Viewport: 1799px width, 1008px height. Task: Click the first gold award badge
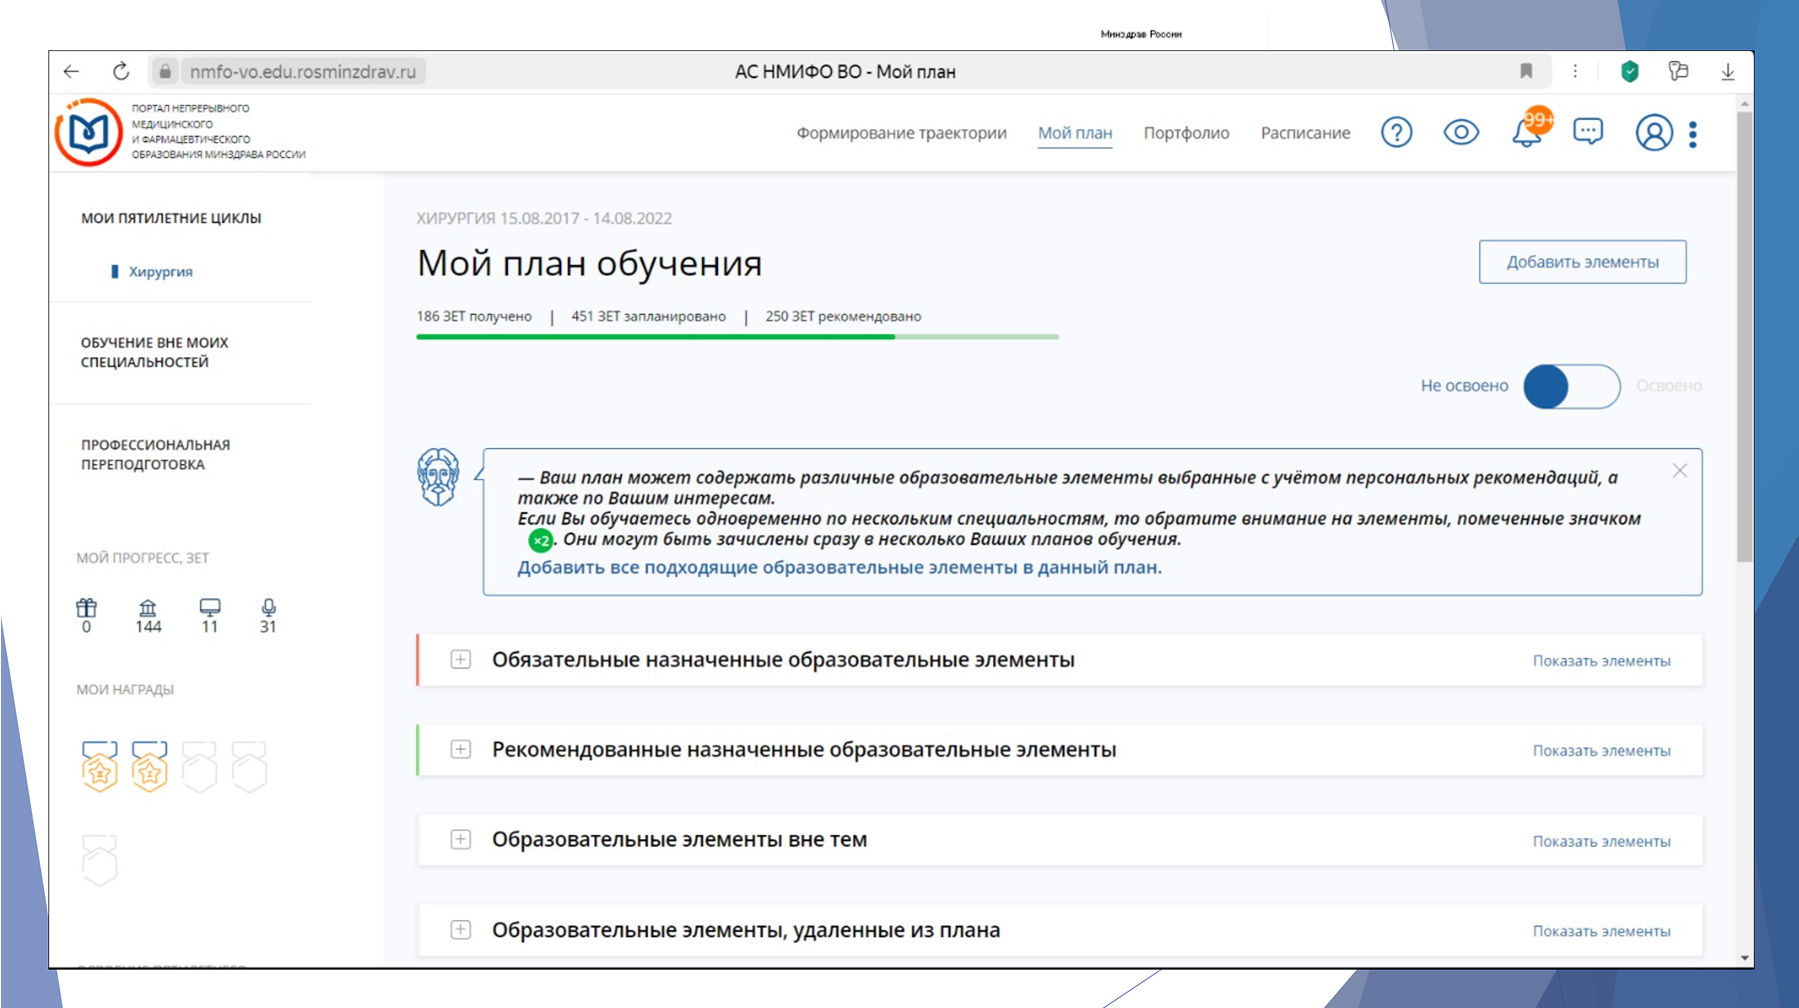[99, 767]
